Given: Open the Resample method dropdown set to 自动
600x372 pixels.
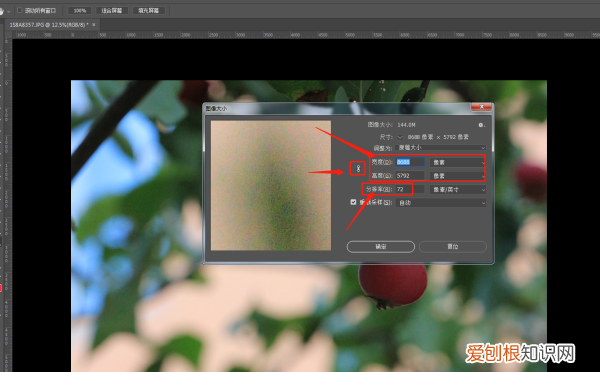Looking at the screenshot, I should (x=441, y=203).
